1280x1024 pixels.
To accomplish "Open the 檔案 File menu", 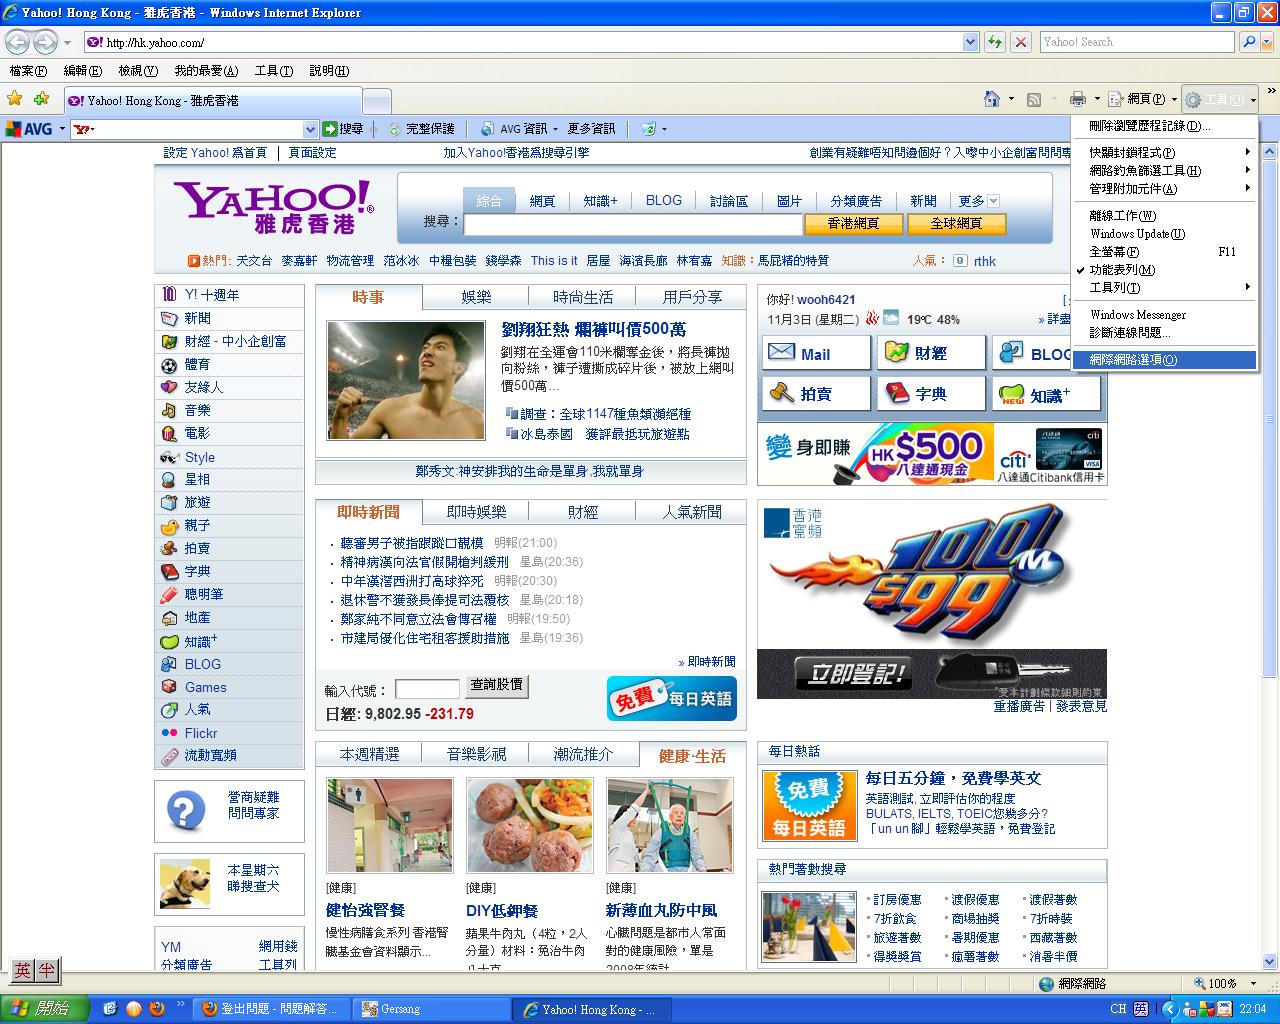I will [x=28, y=71].
